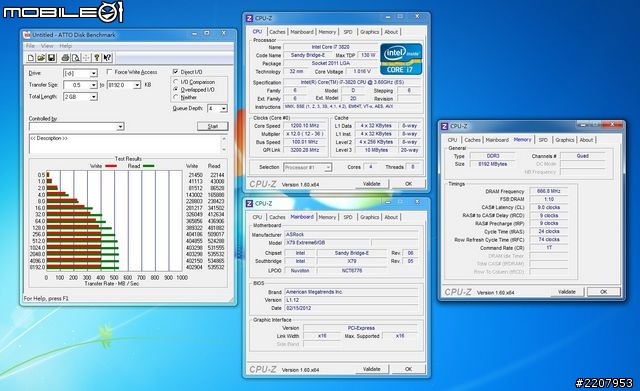Enable the Force Write Access checkbox
Image resolution: width=640 pixels, height=391 pixels.
tap(109, 72)
